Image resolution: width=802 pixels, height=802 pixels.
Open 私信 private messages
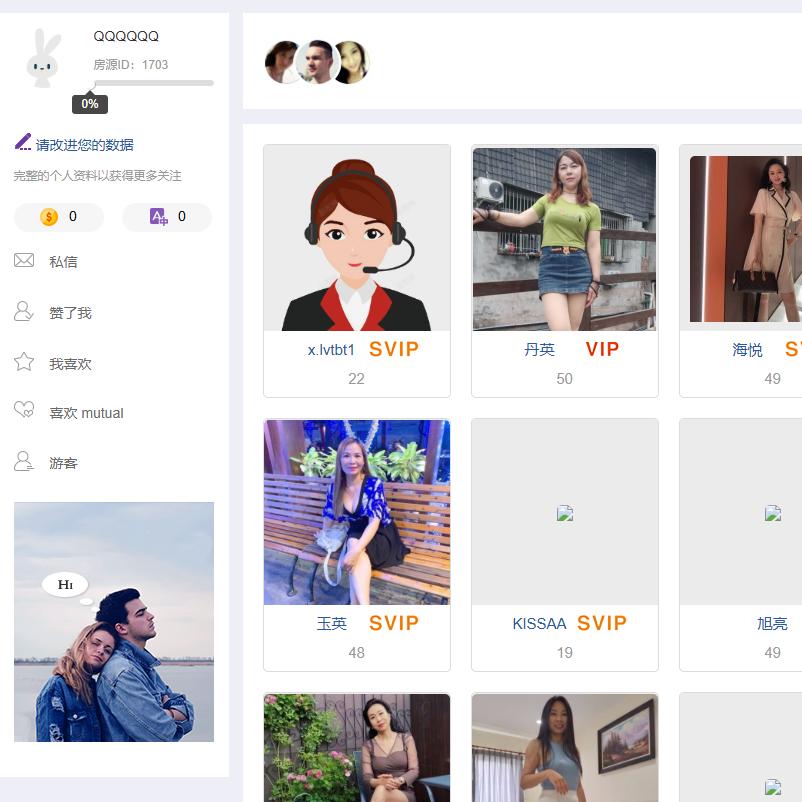point(63,262)
